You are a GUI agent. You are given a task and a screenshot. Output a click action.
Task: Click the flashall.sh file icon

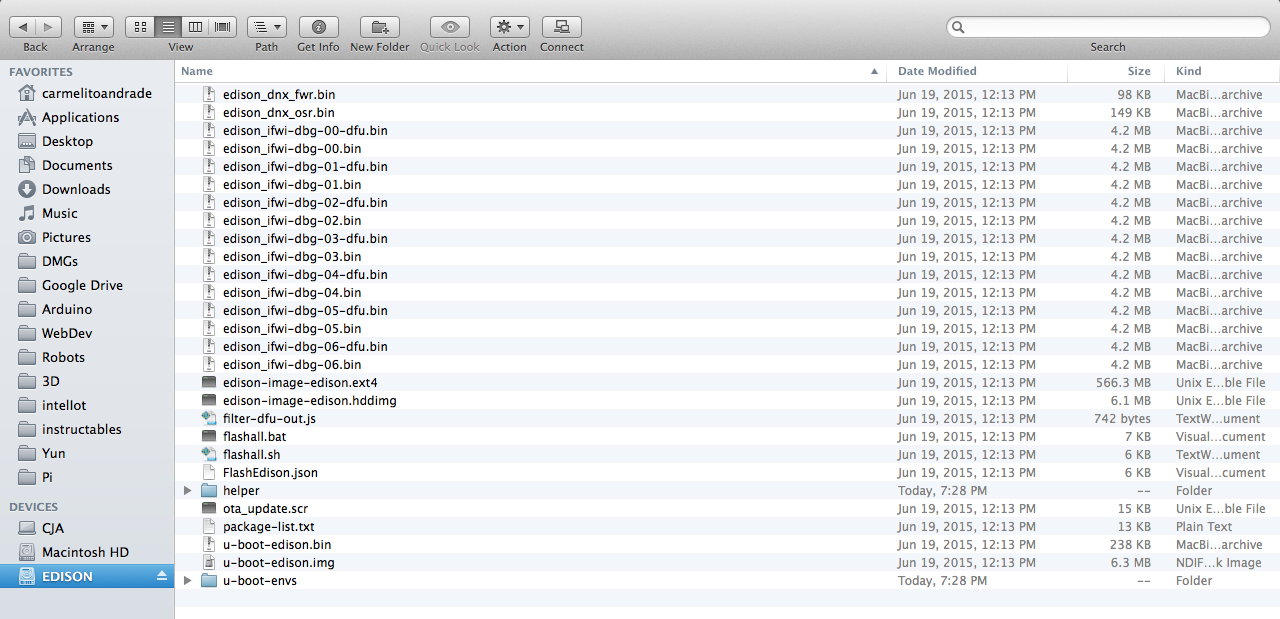click(x=209, y=454)
